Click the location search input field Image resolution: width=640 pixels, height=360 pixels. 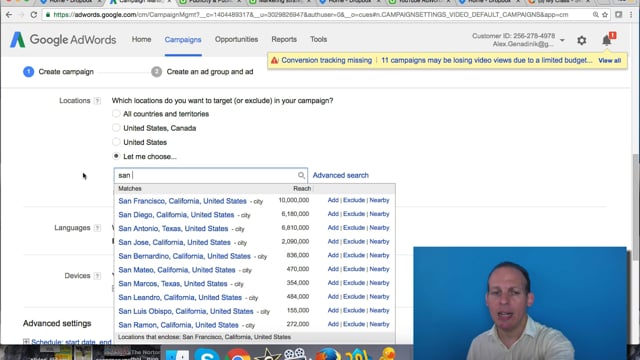[211, 176]
